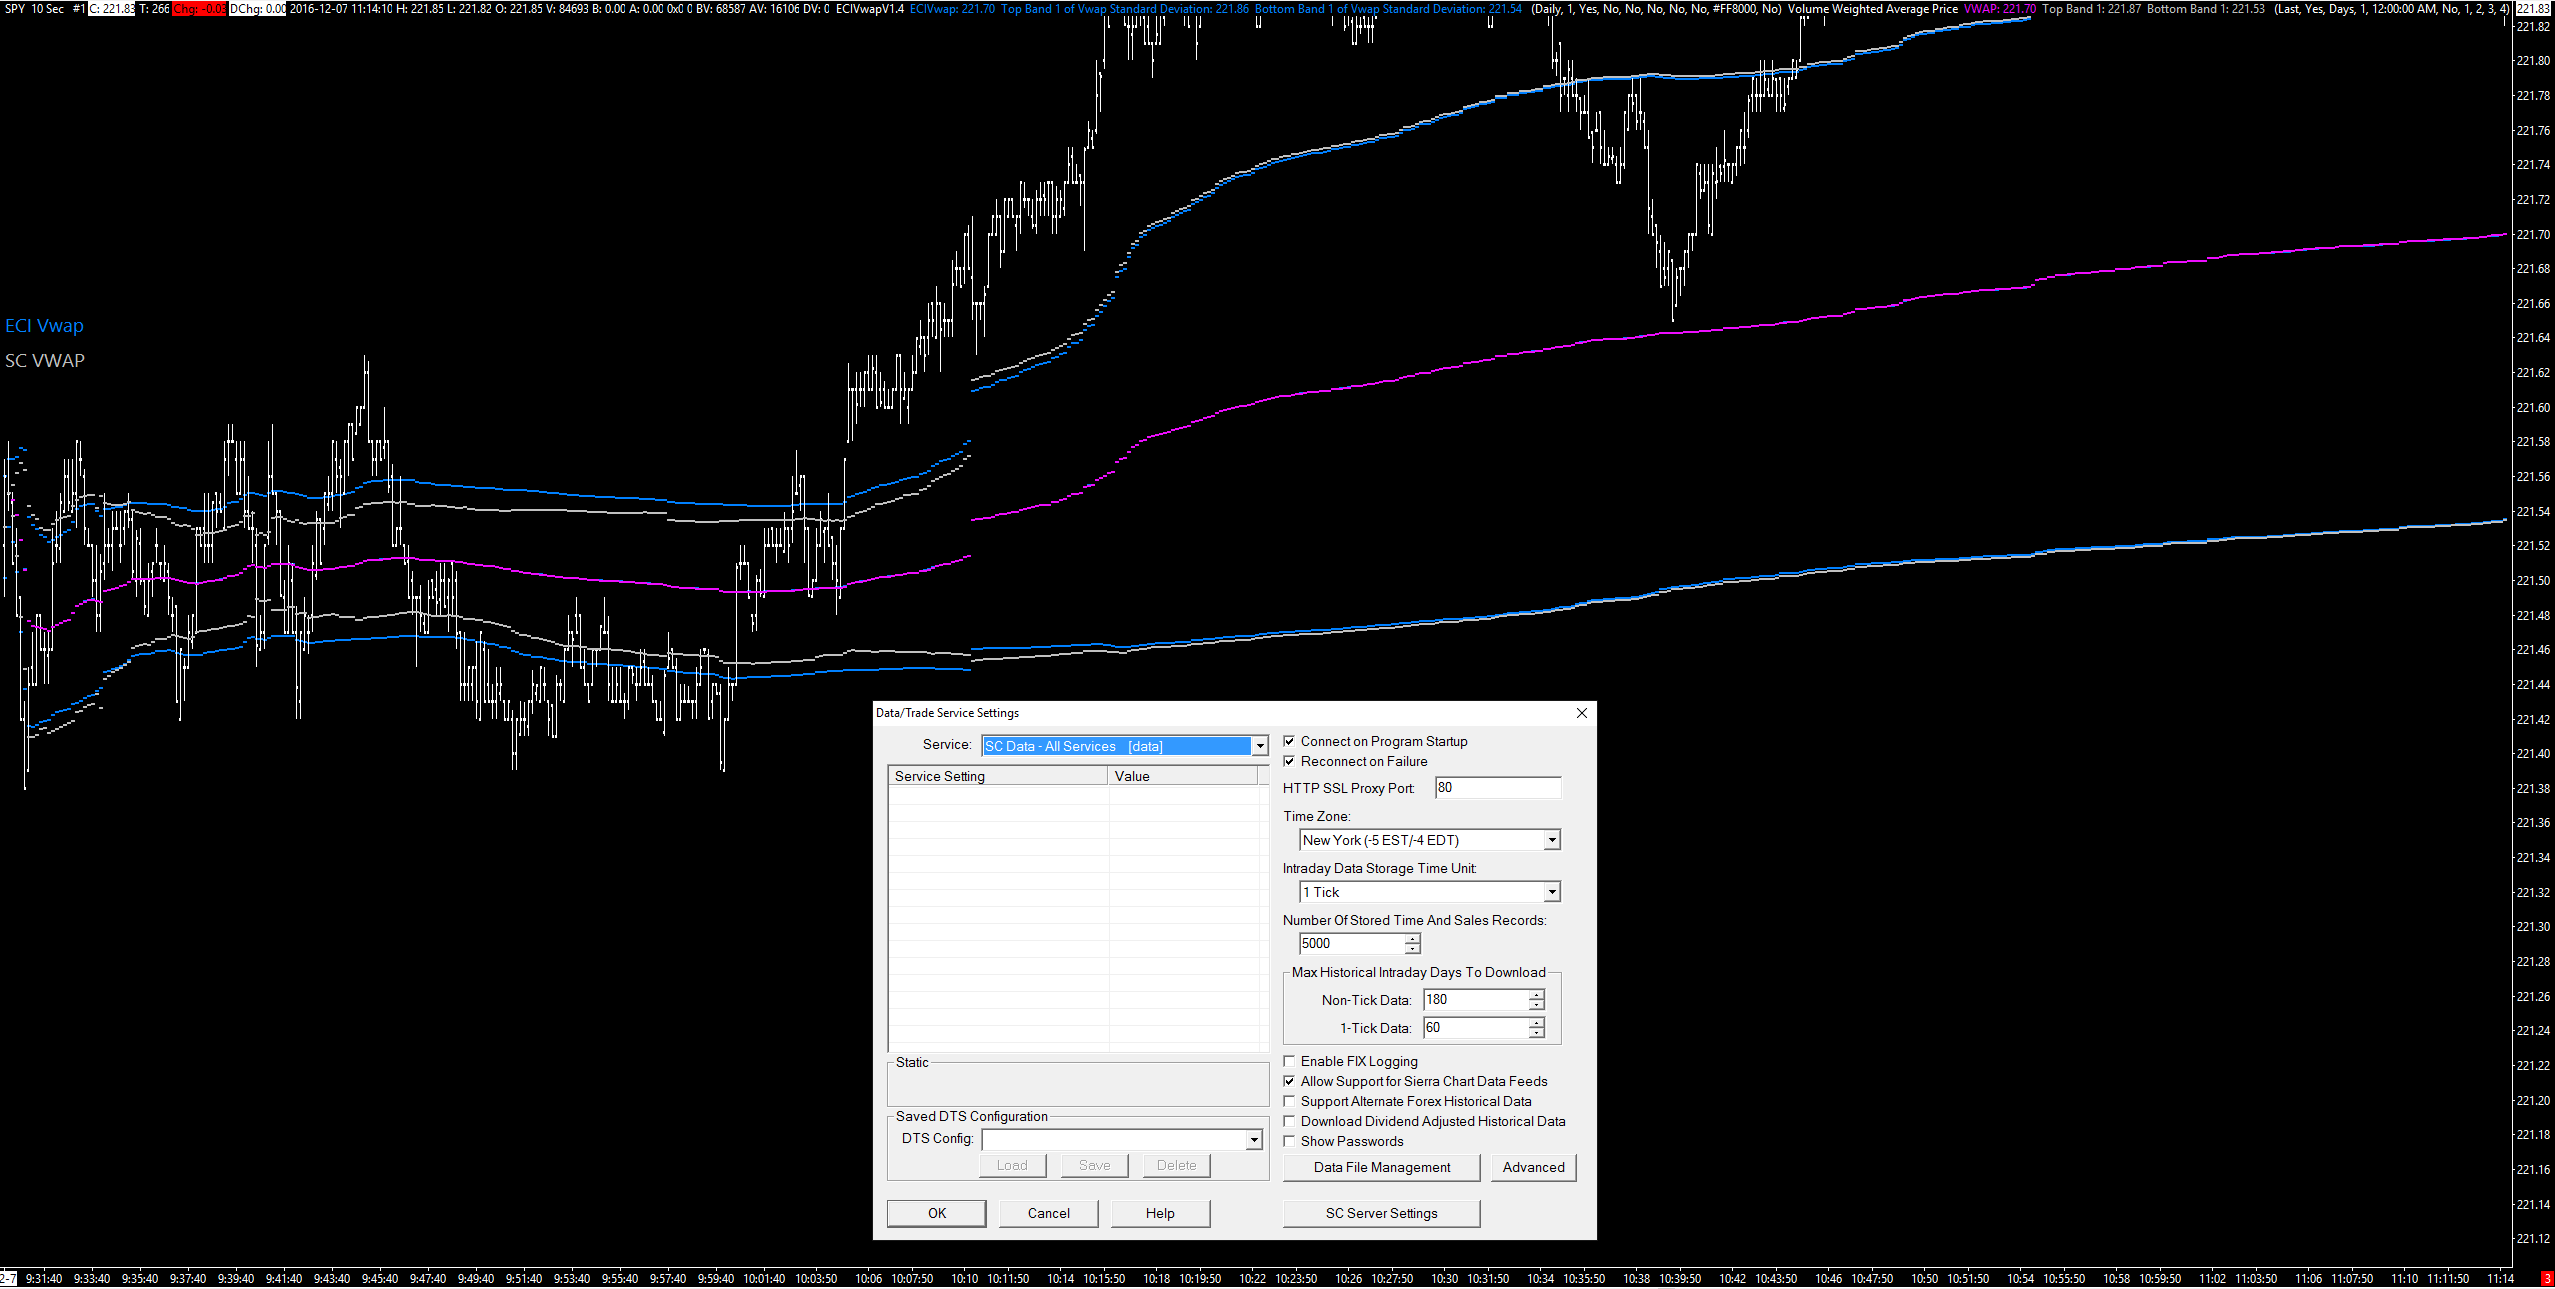Expand the Time Zone dropdown

[x=1551, y=840]
